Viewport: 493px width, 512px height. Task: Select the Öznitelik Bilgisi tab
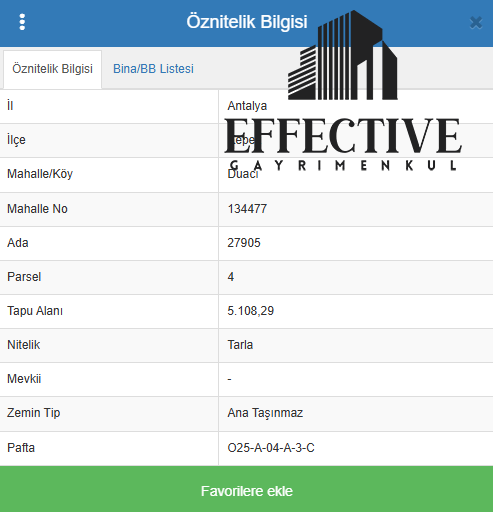click(52, 69)
